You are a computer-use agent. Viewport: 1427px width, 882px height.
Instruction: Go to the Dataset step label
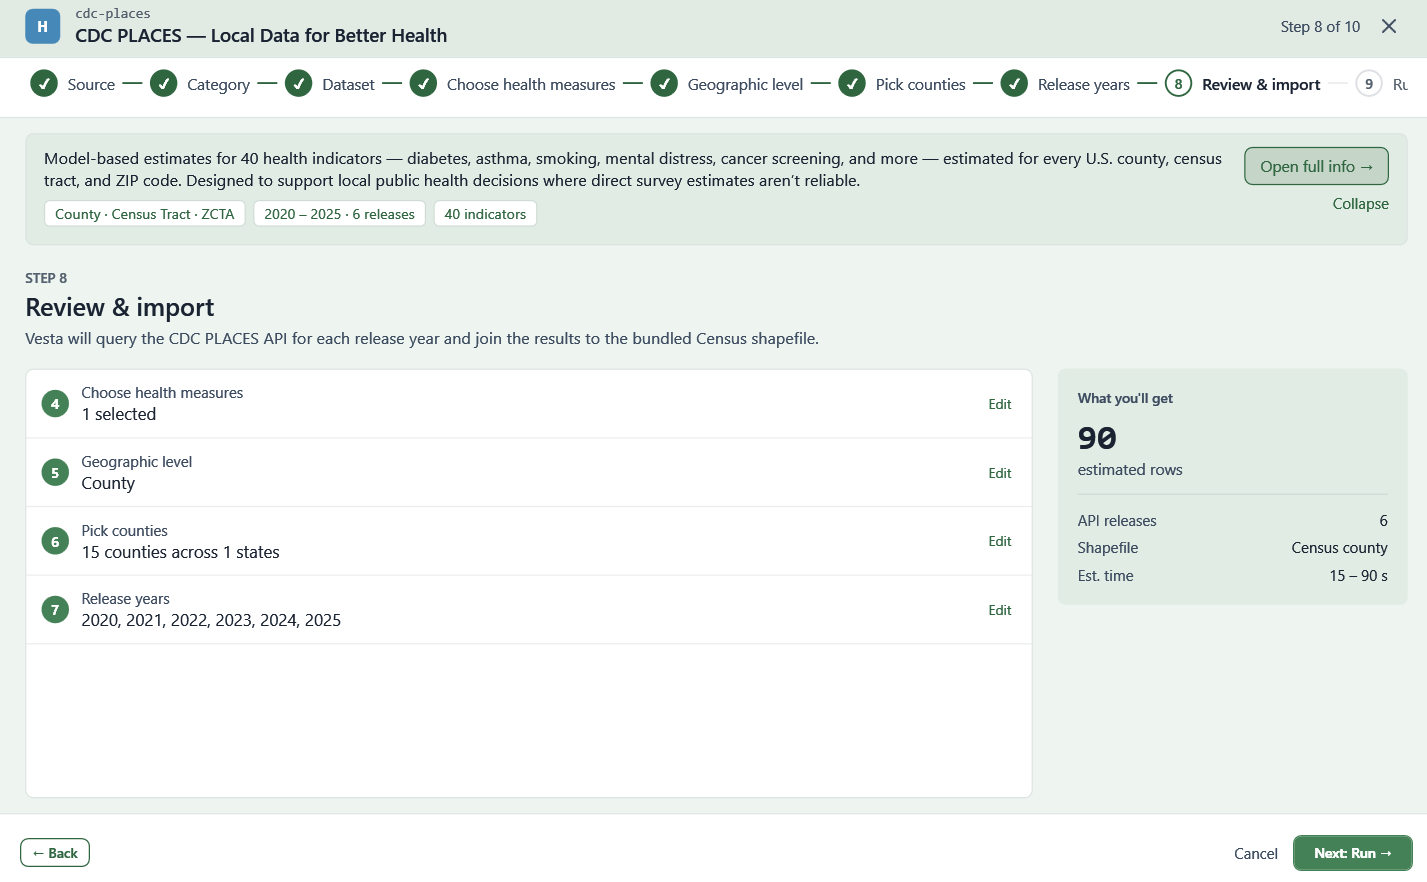(x=348, y=85)
